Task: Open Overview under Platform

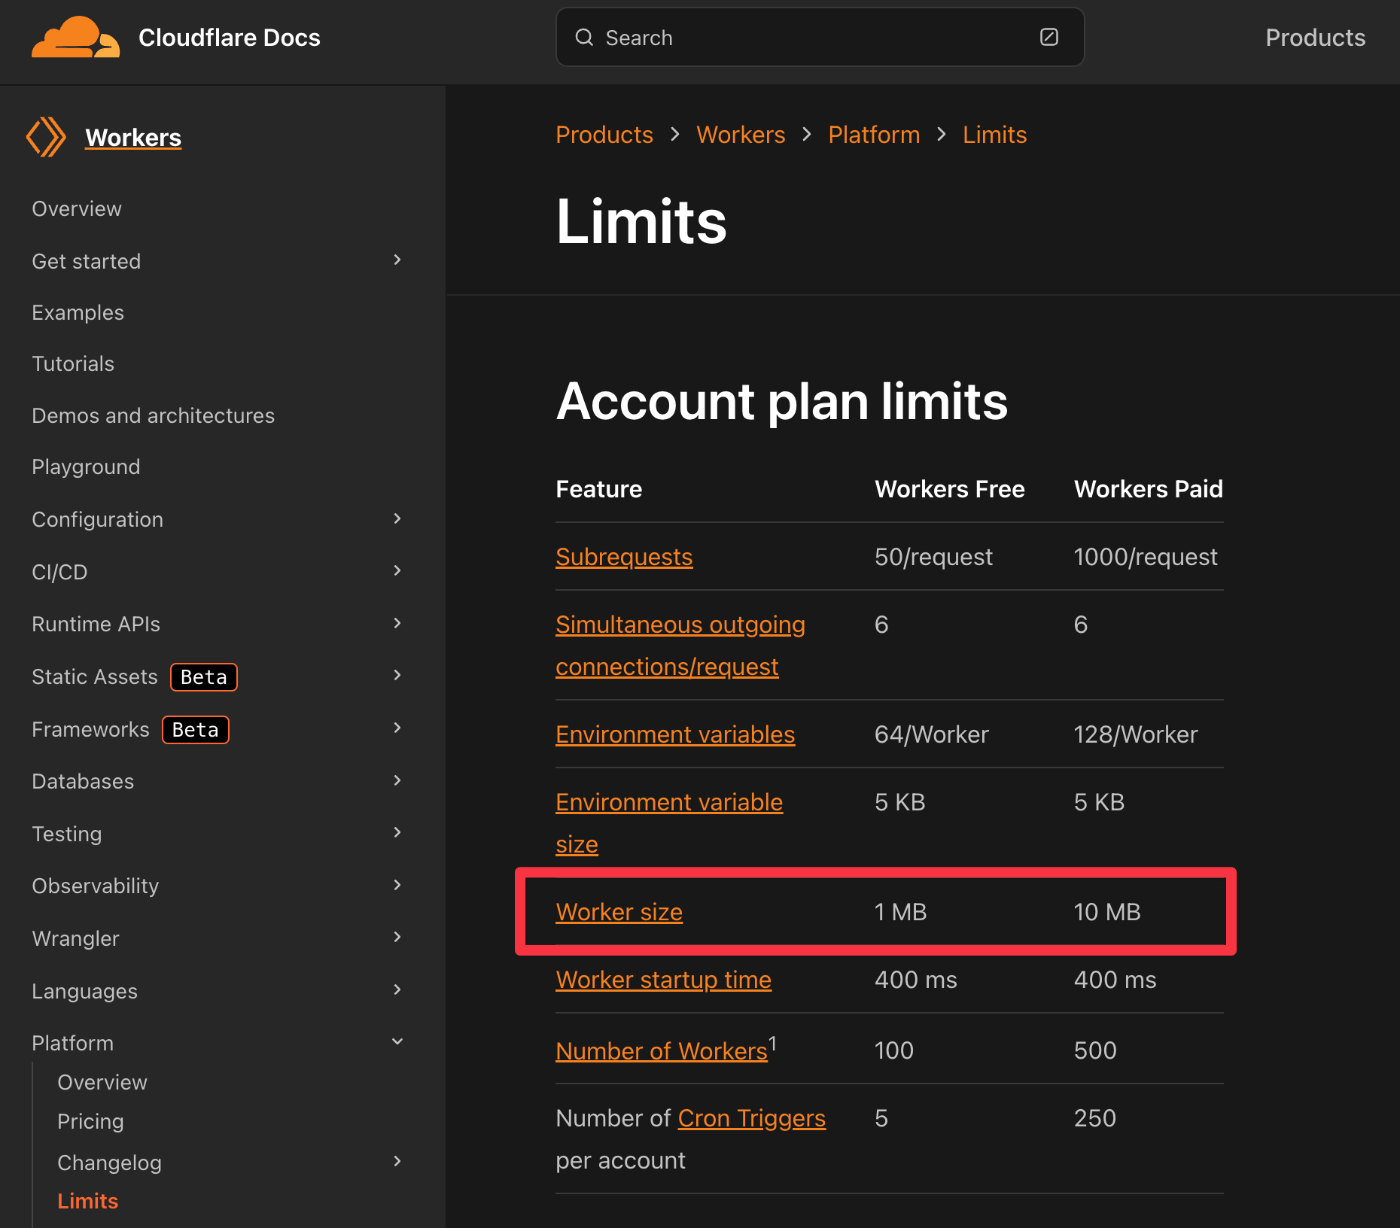Action: click(102, 1083)
